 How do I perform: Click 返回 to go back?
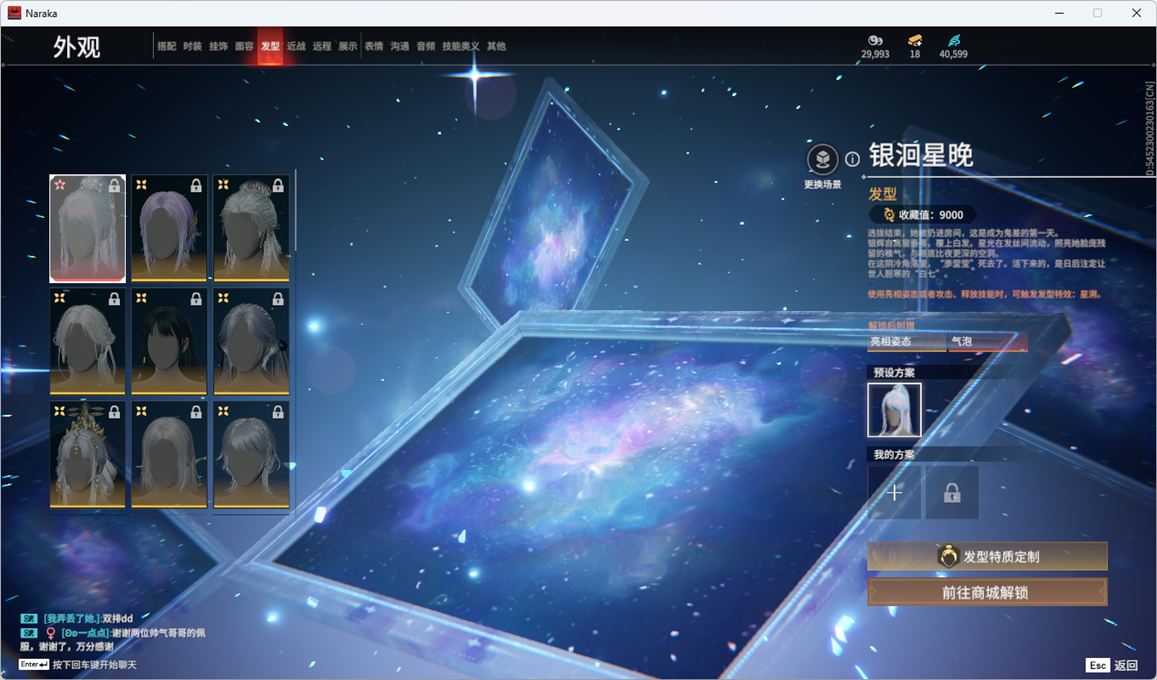tap(1125, 665)
